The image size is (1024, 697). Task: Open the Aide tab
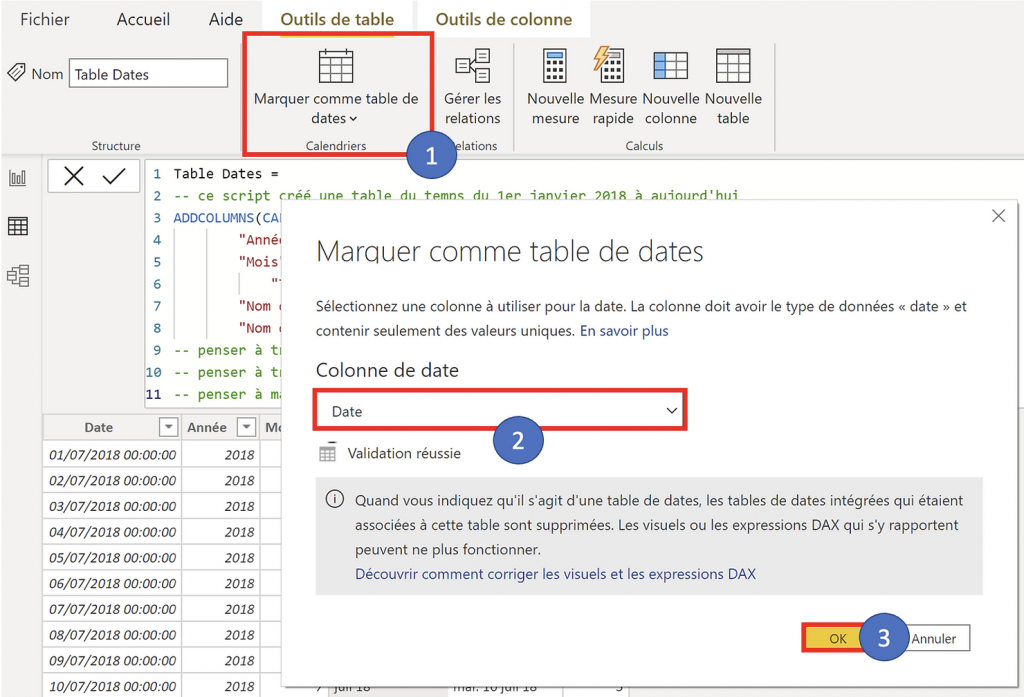226,20
